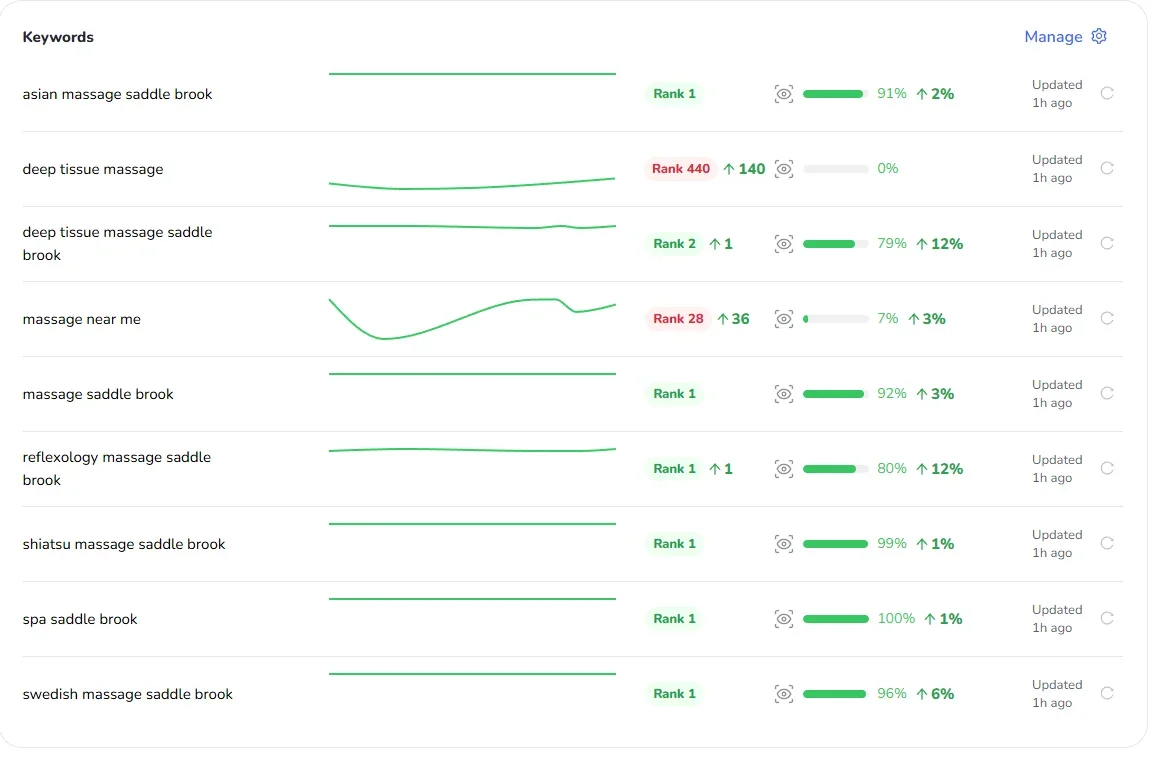Refresh the reflexology massage saddle brook keyword
The image size is (1156, 757).
[1107, 468]
